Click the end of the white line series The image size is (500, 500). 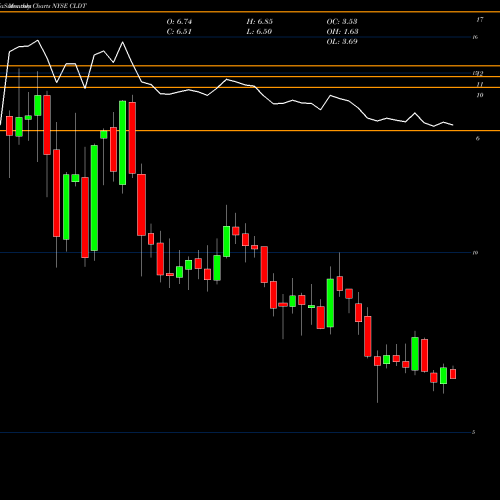453,125
